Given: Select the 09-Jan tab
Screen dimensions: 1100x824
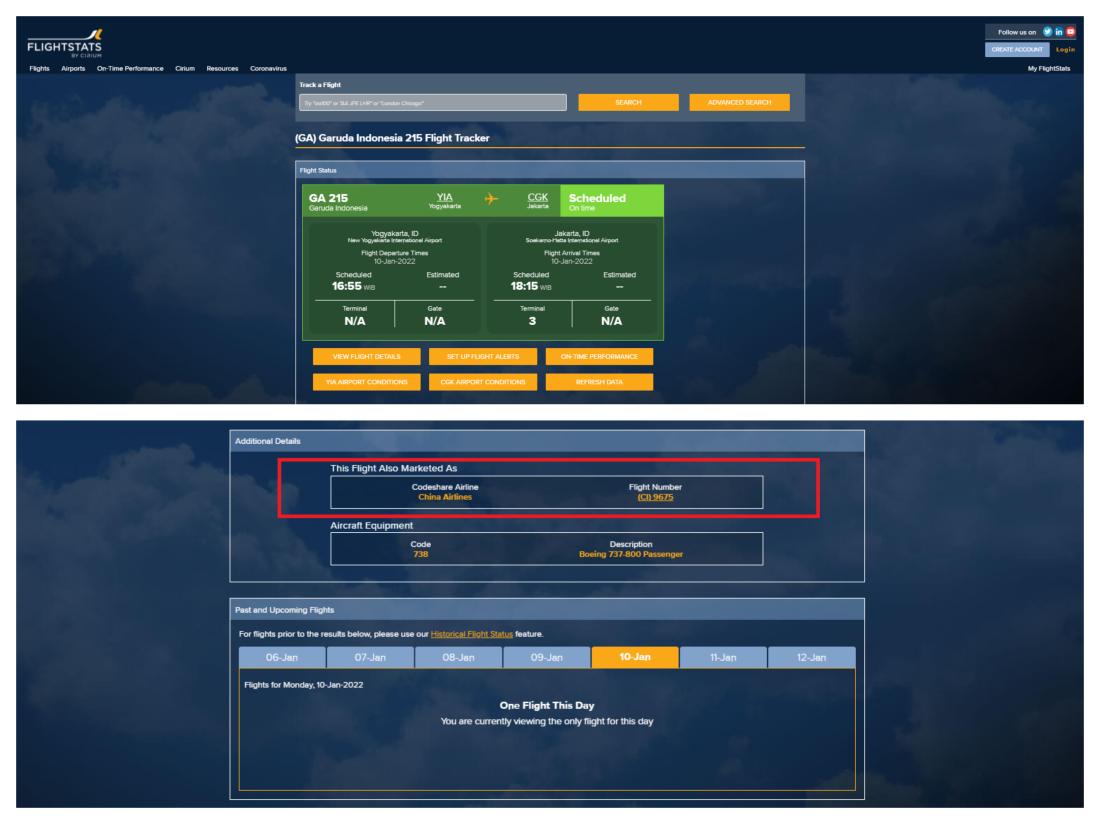Looking at the screenshot, I should click(546, 658).
